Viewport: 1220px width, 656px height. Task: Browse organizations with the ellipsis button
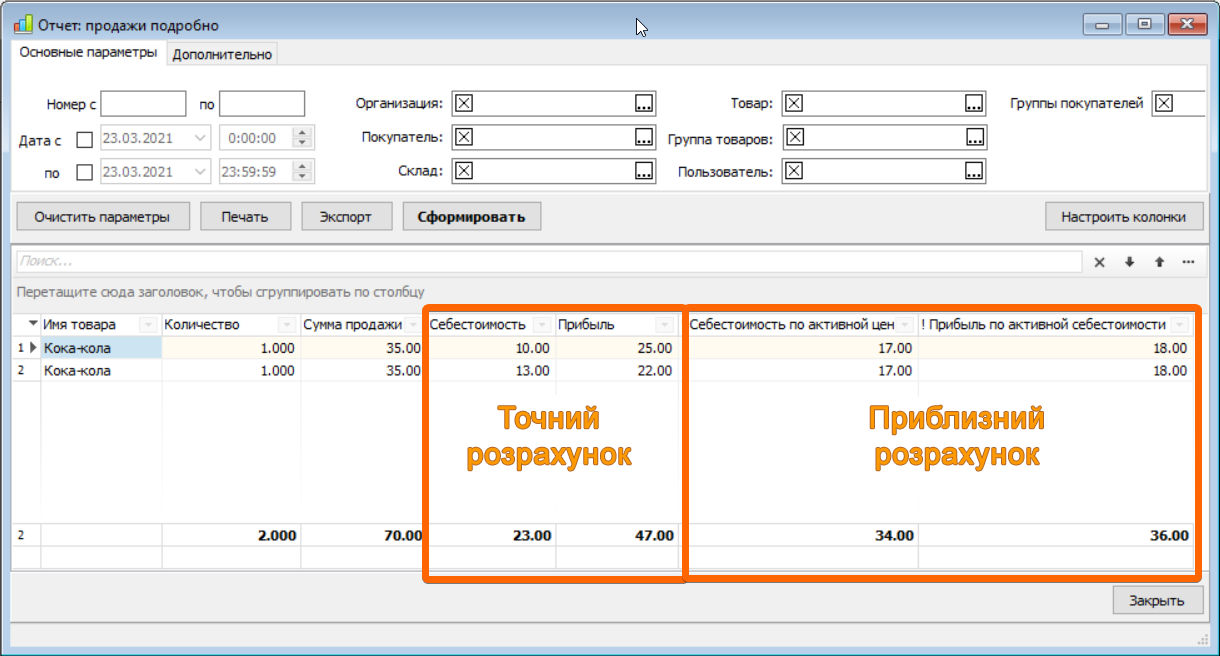pos(644,103)
